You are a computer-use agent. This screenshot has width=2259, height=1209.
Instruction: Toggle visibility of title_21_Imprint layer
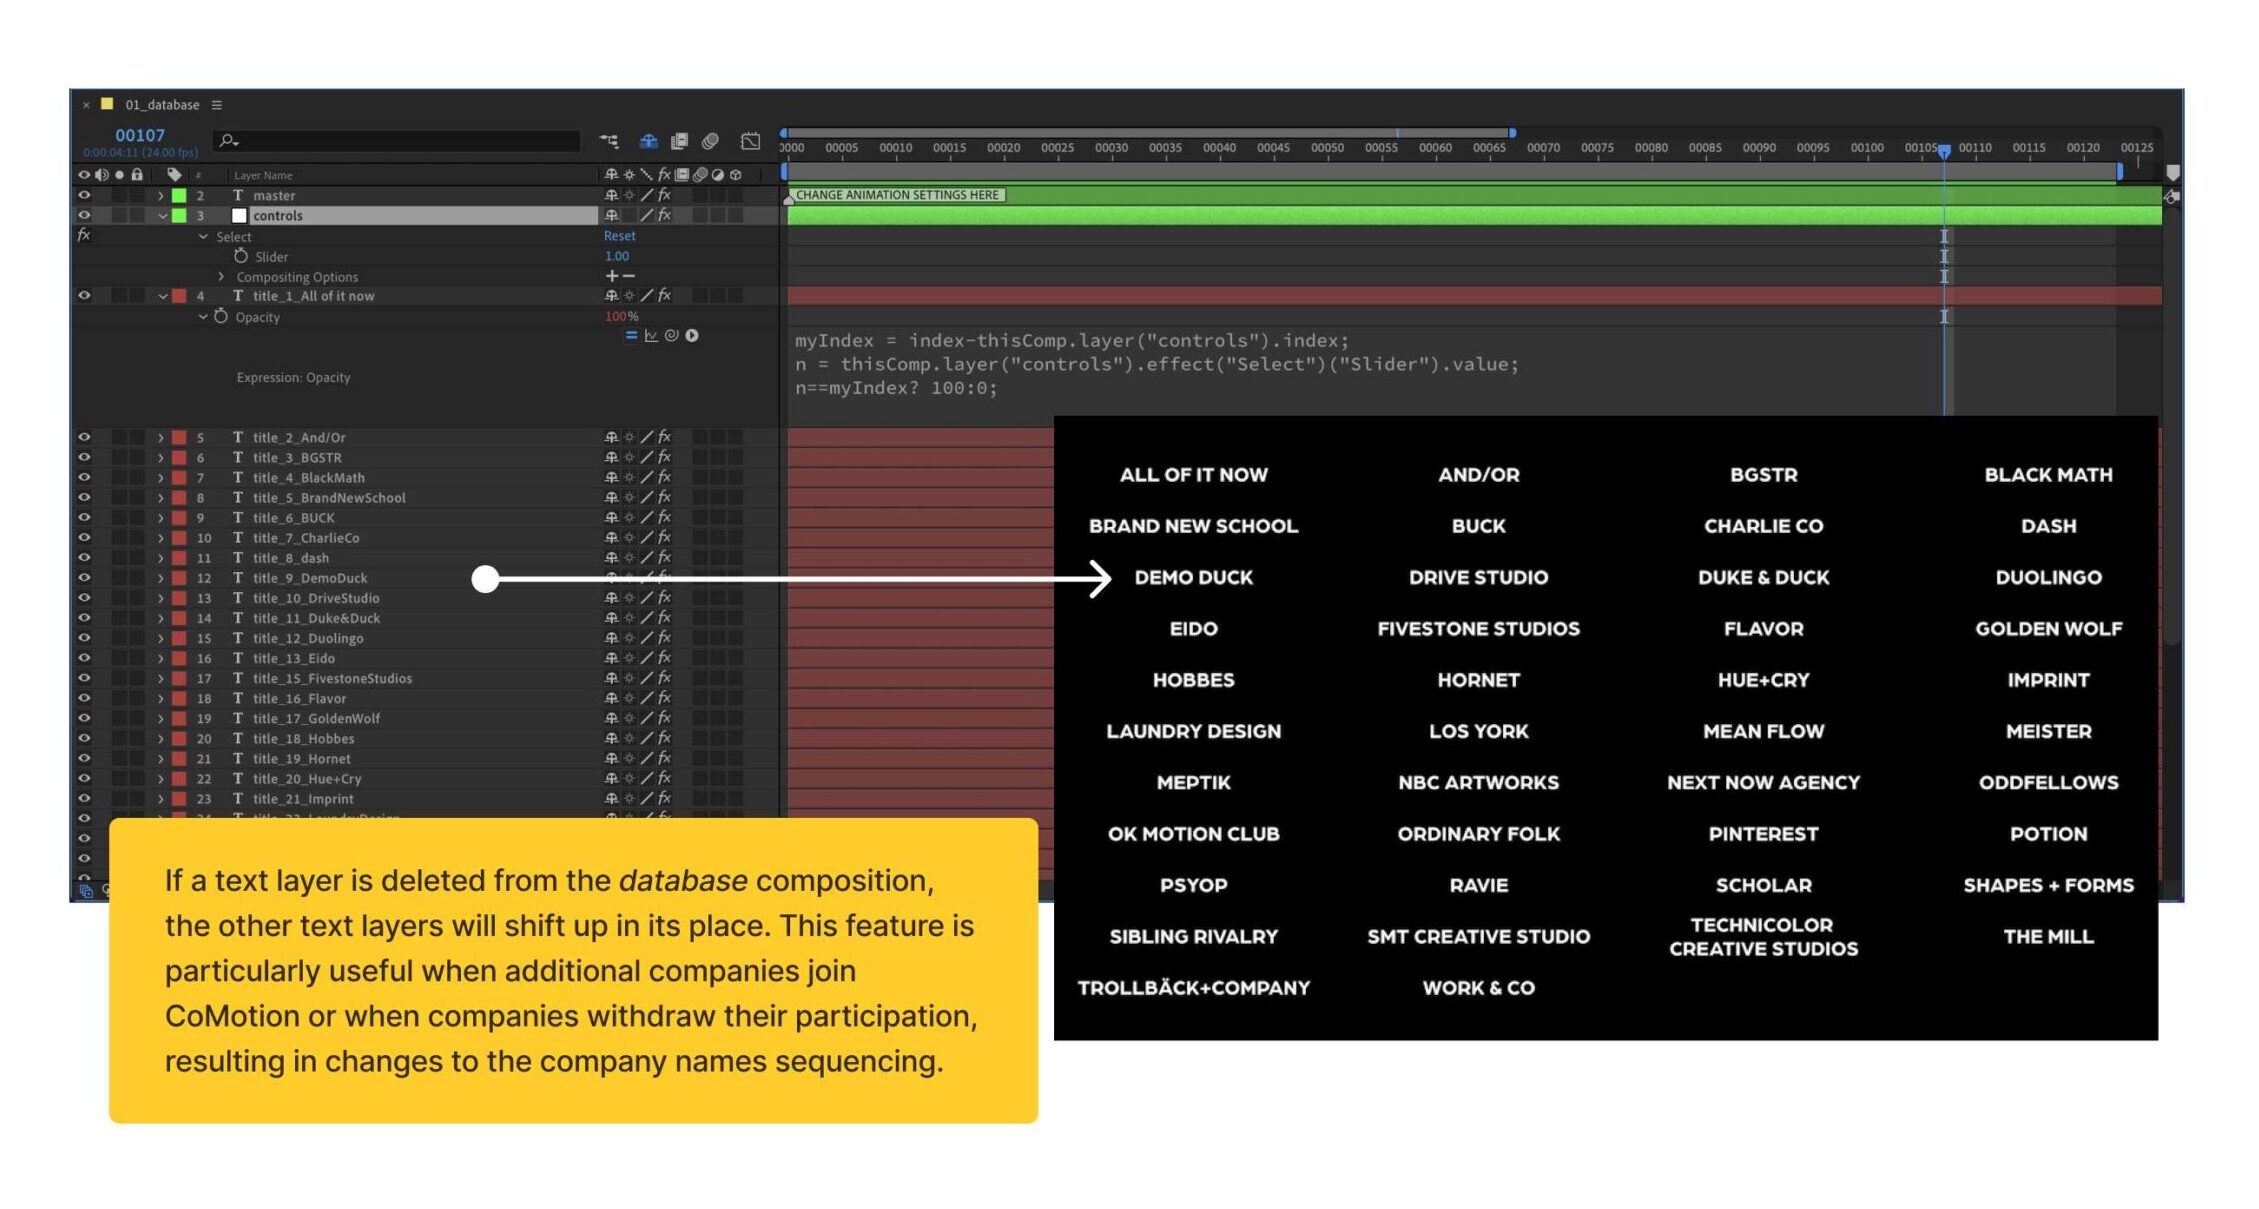84,799
